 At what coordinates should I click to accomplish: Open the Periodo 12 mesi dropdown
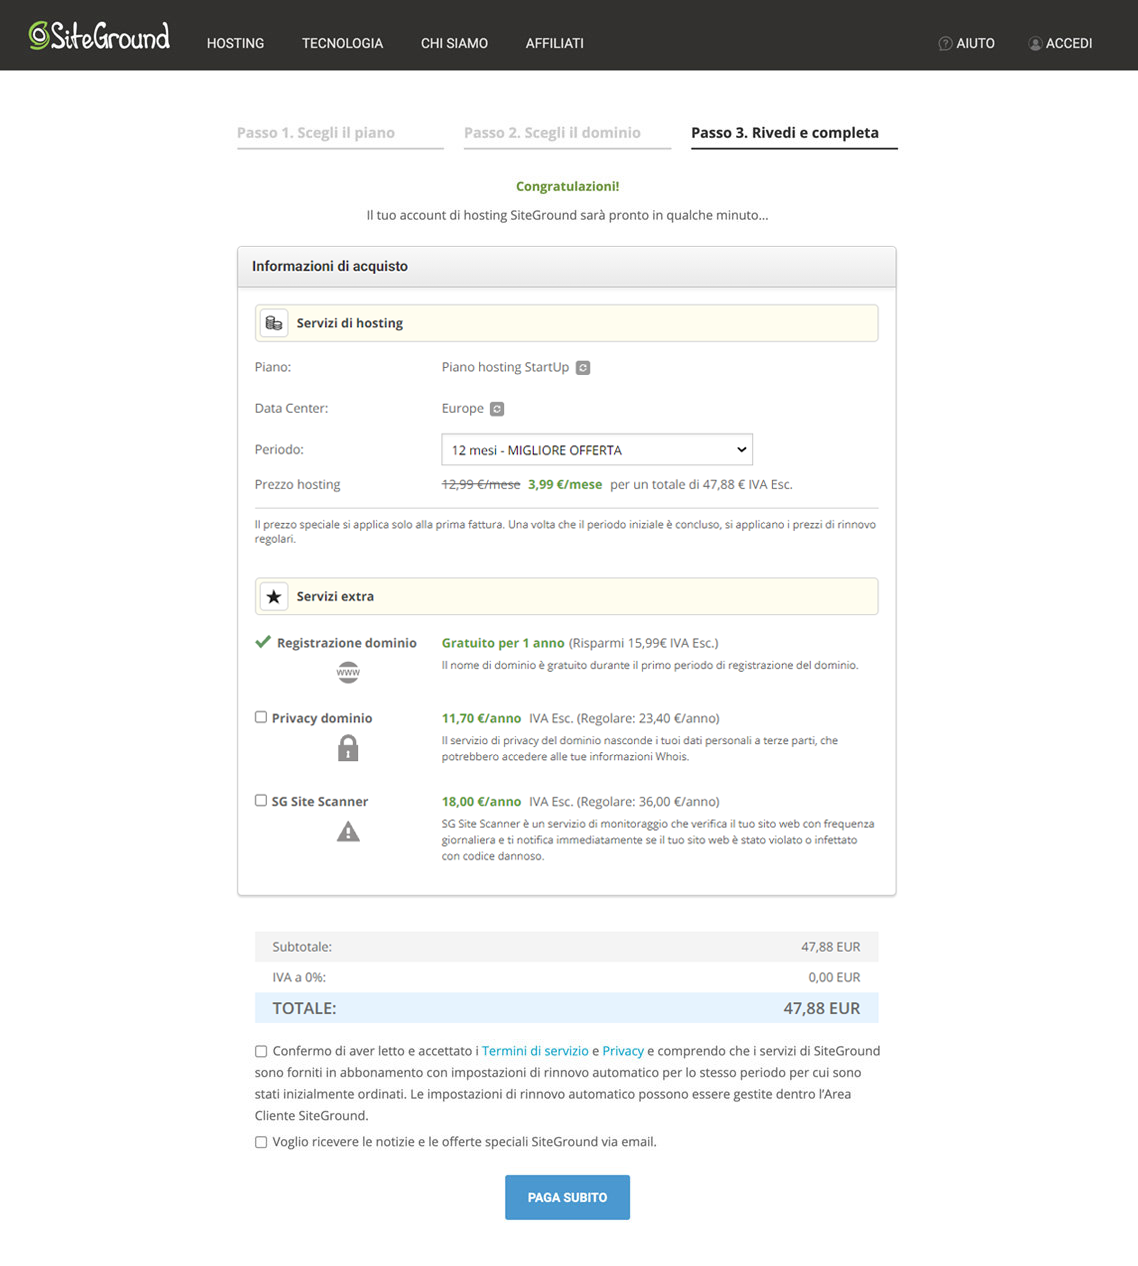click(597, 450)
